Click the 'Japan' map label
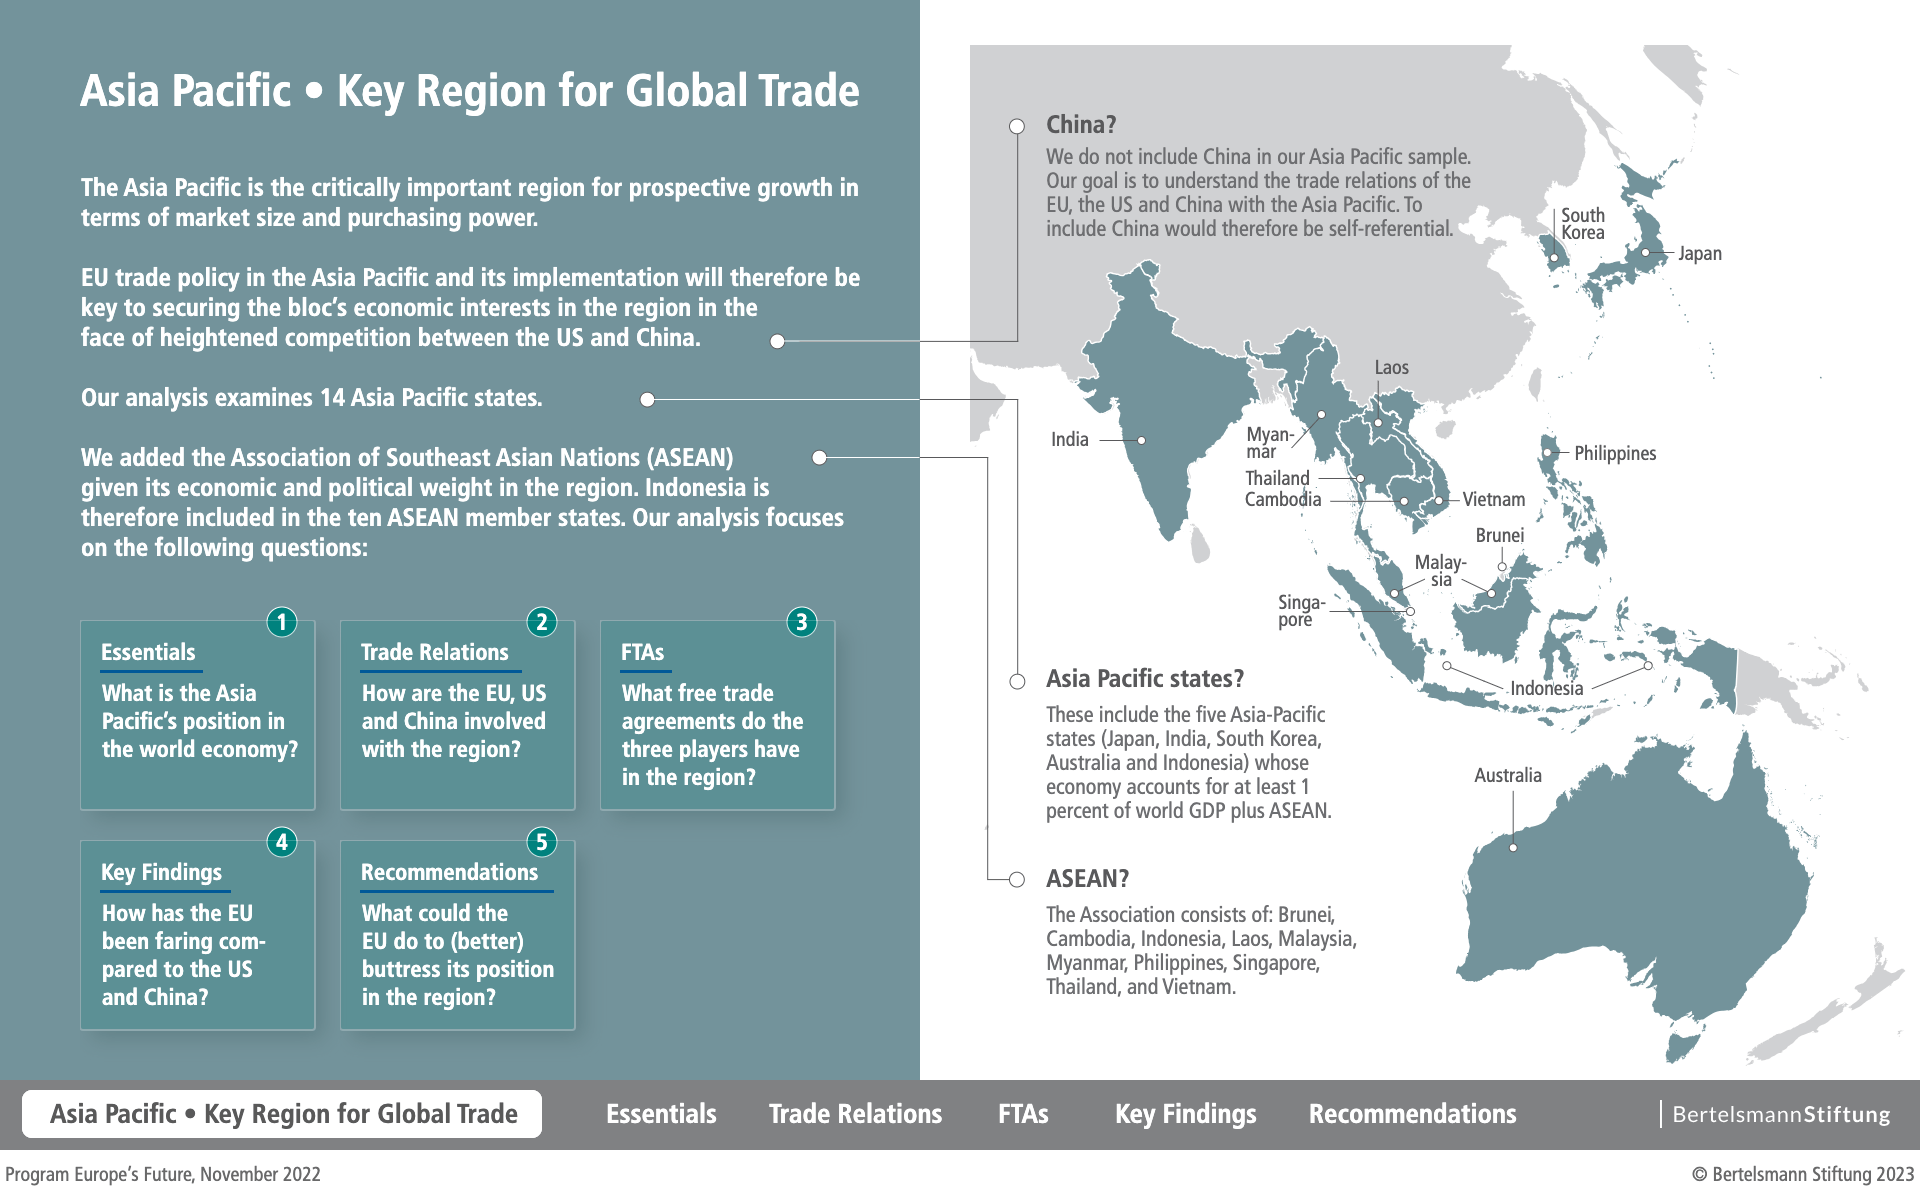The height and width of the screenshot is (1190, 1920). [x=1700, y=253]
